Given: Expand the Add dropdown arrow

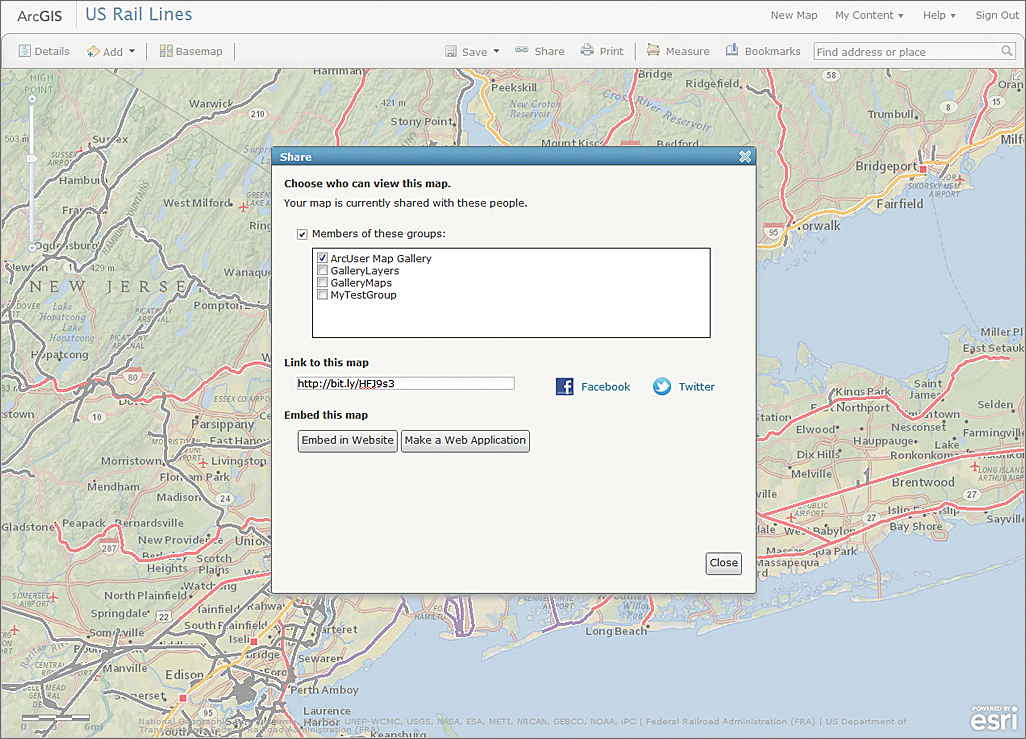Looking at the screenshot, I should pyautogui.click(x=132, y=51).
